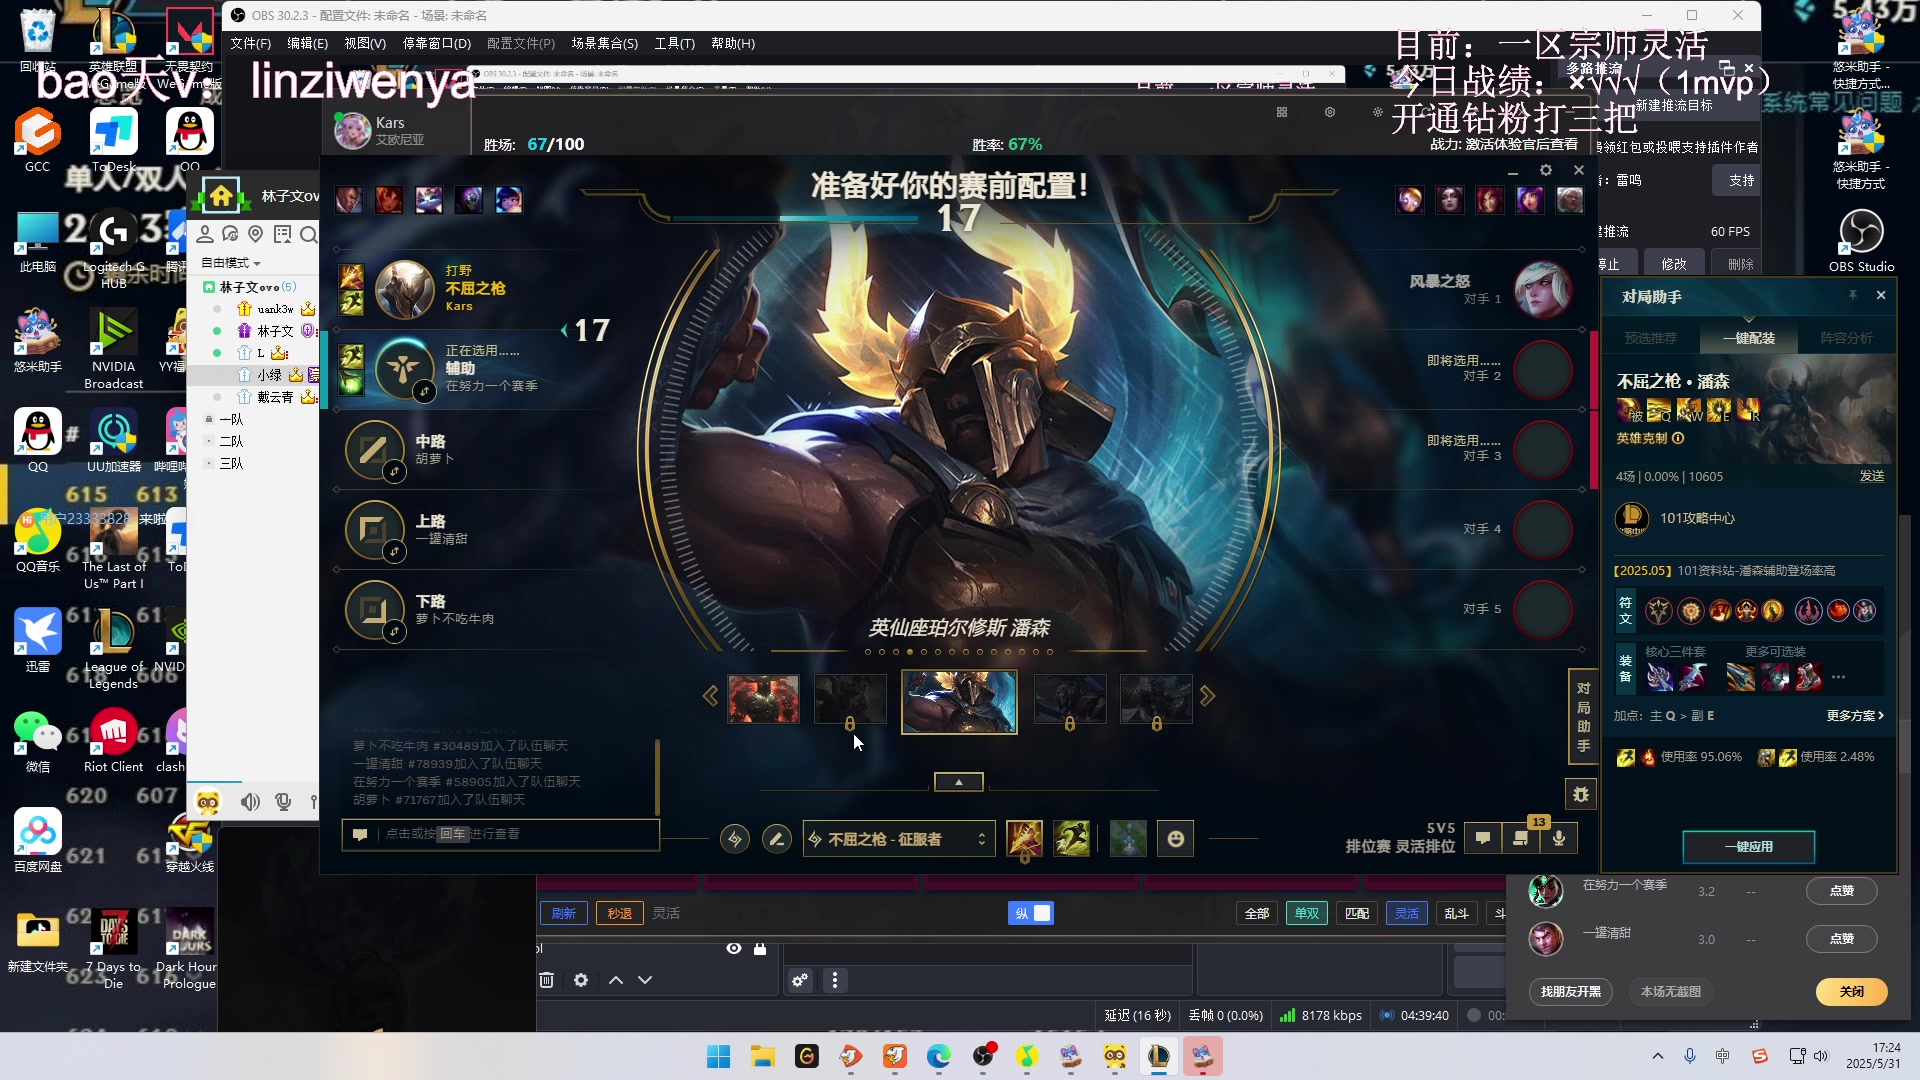
Task: Open the ward skin selector icon
Action: point(1128,839)
